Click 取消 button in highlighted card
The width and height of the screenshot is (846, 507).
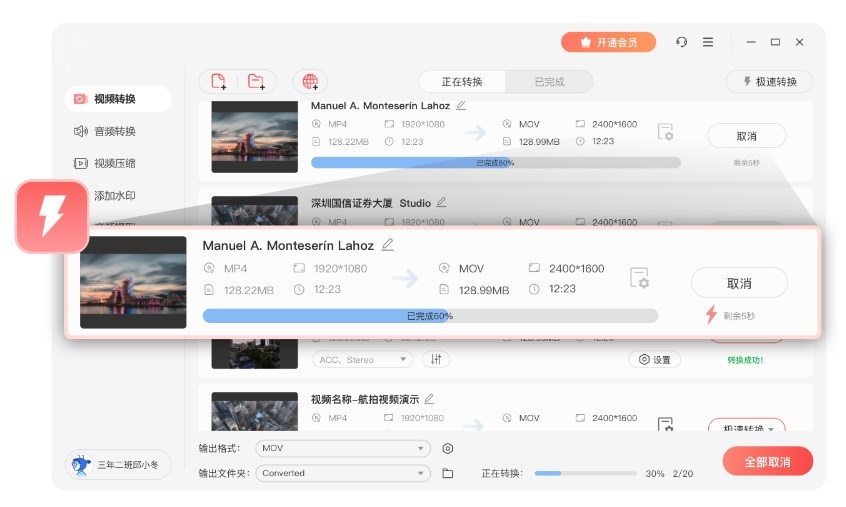tap(739, 283)
